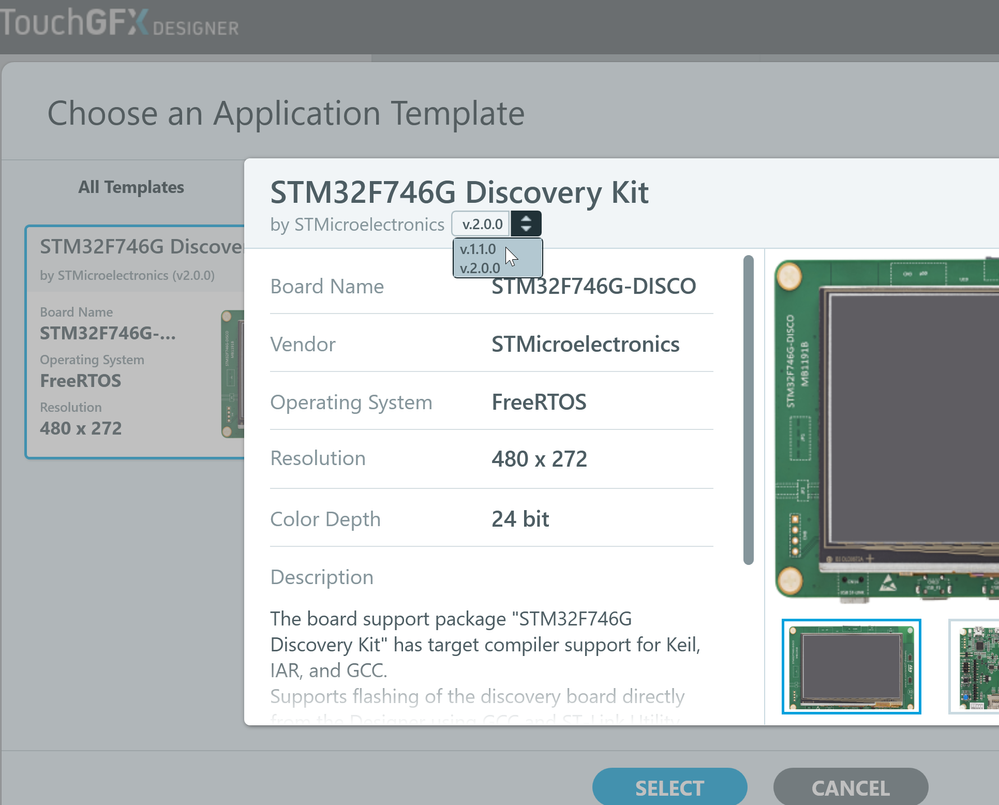Image resolution: width=999 pixels, height=805 pixels.
Task: Click the details panel vertical scrollbar
Action: pyautogui.click(x=749, y=410)
